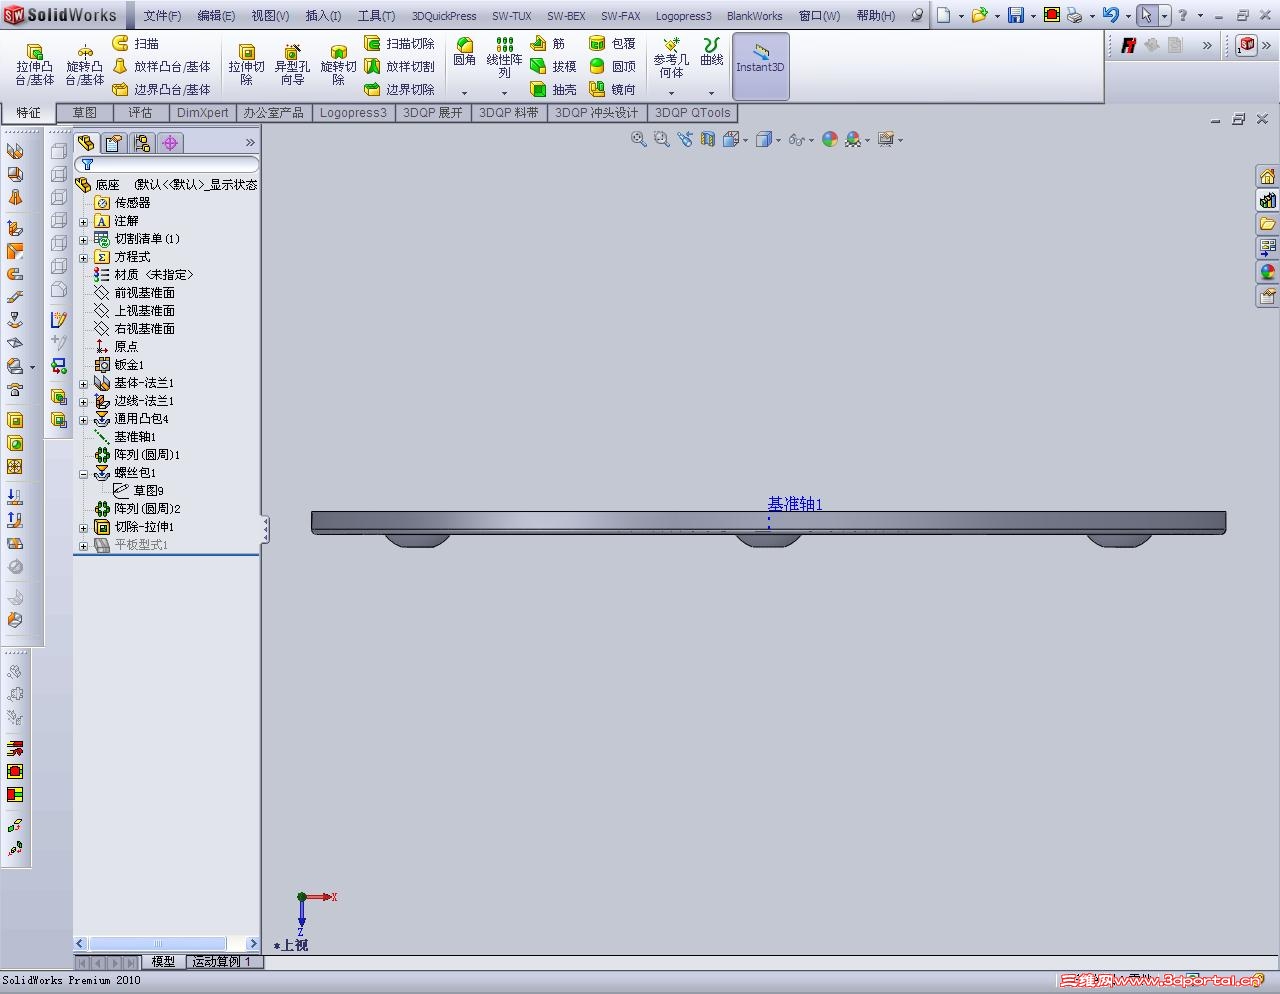
Task: Open the DimXpertManager panel tab
Action: [170, 143]
